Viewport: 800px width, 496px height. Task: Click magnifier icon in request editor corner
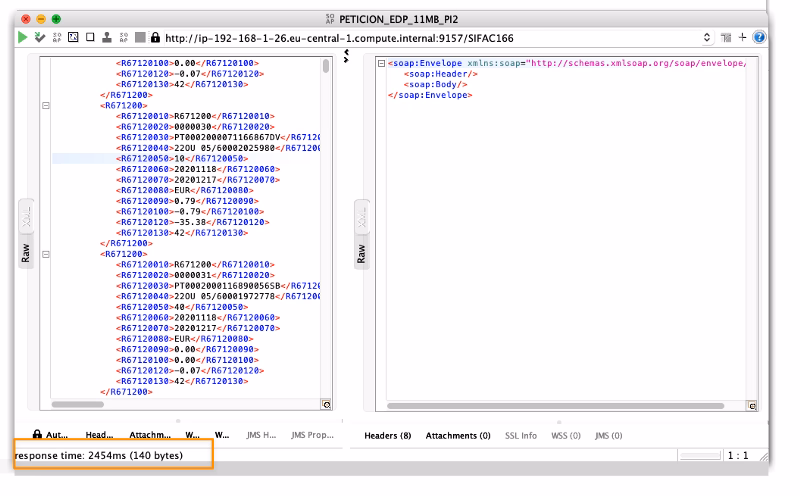coord(327,405)
